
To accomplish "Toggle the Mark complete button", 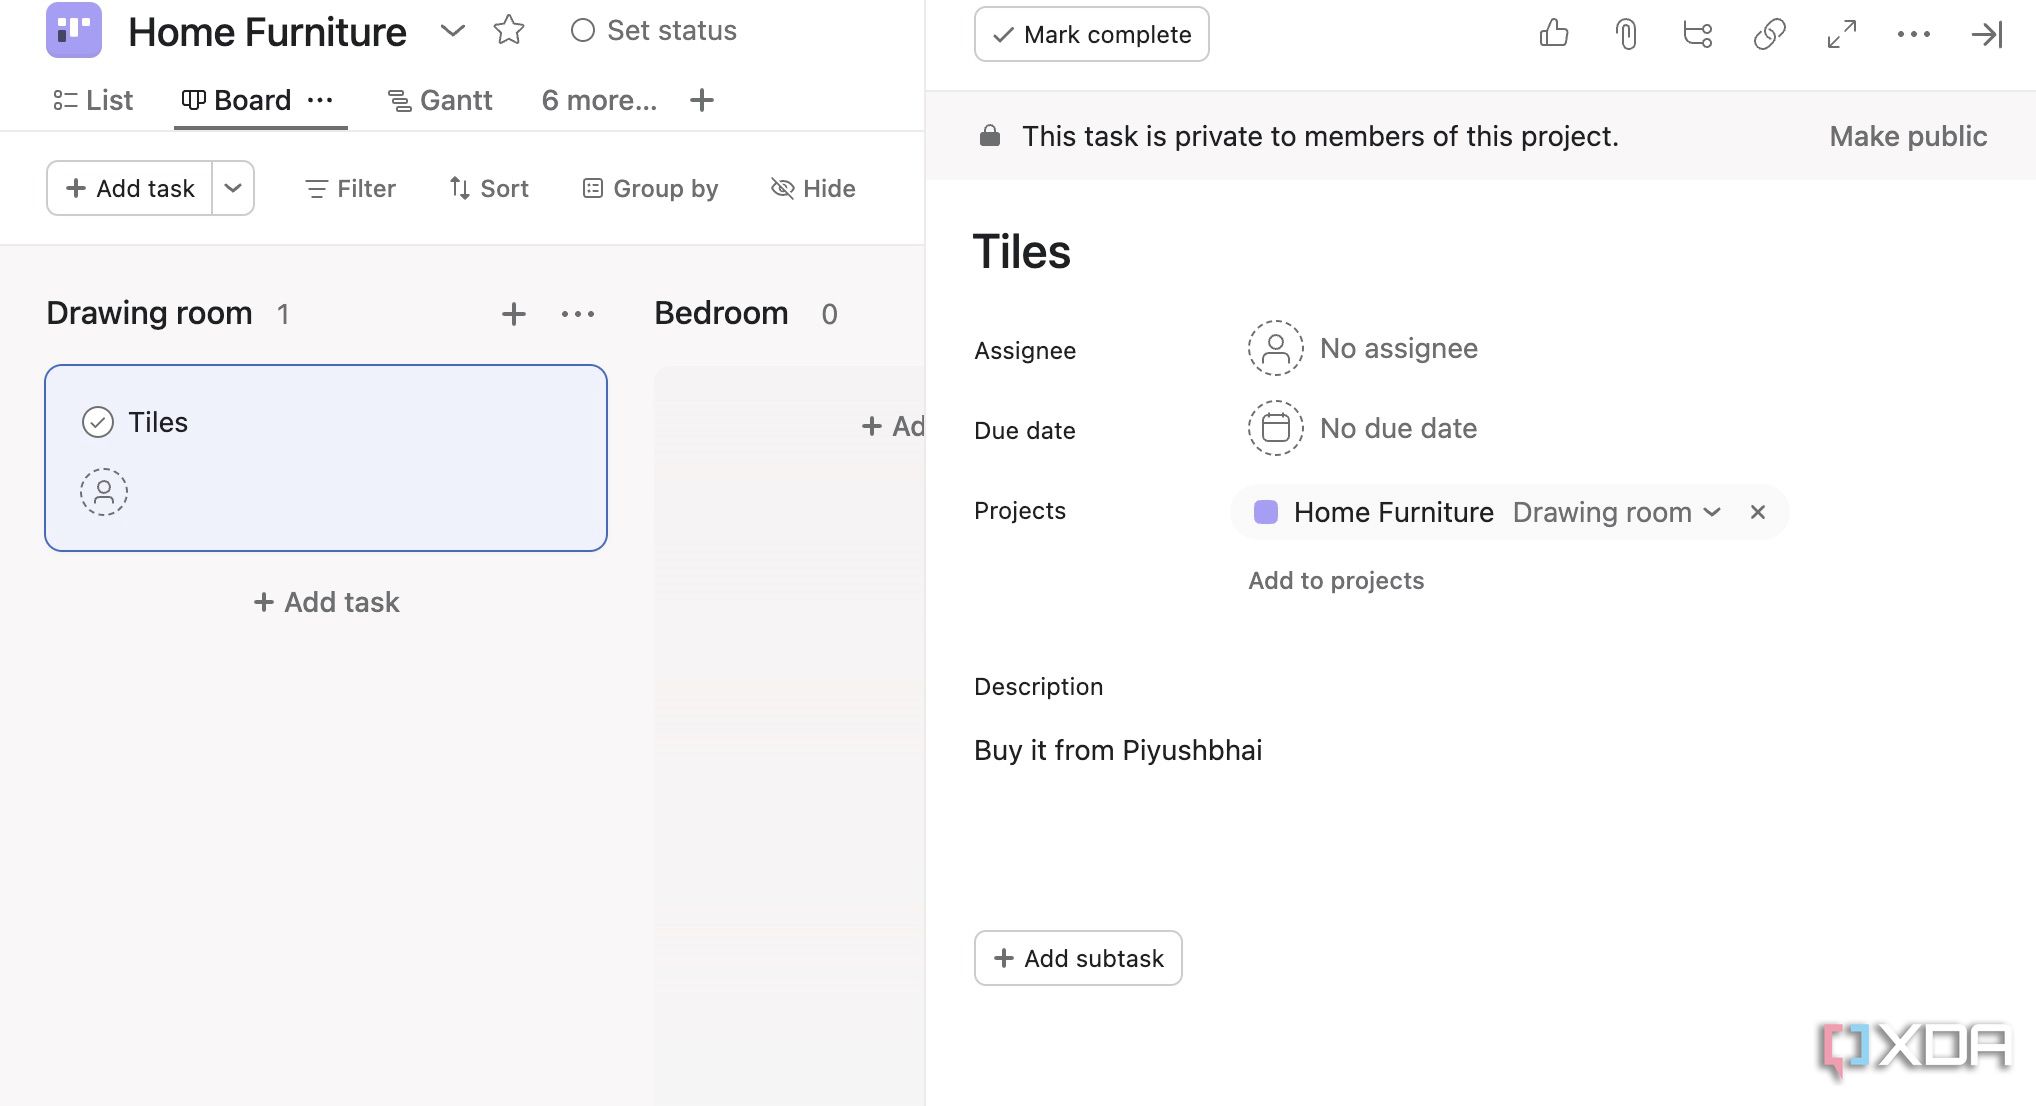I will click(1088, 33).
